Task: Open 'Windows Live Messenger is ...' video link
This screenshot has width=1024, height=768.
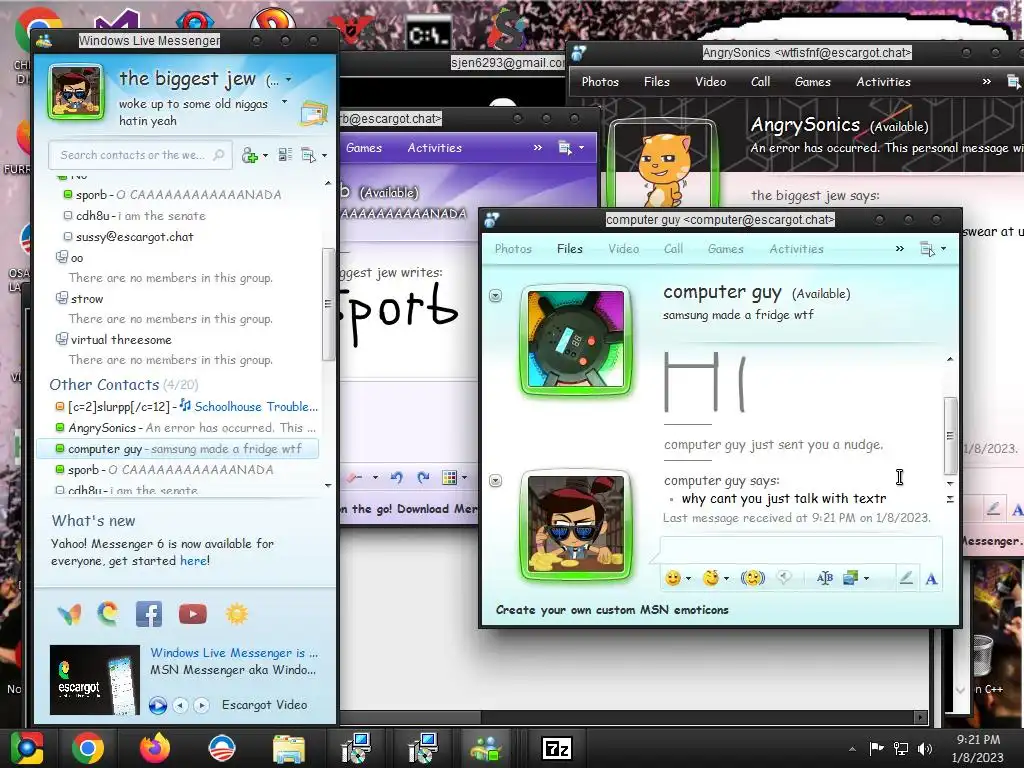Action: click(234, 653)
